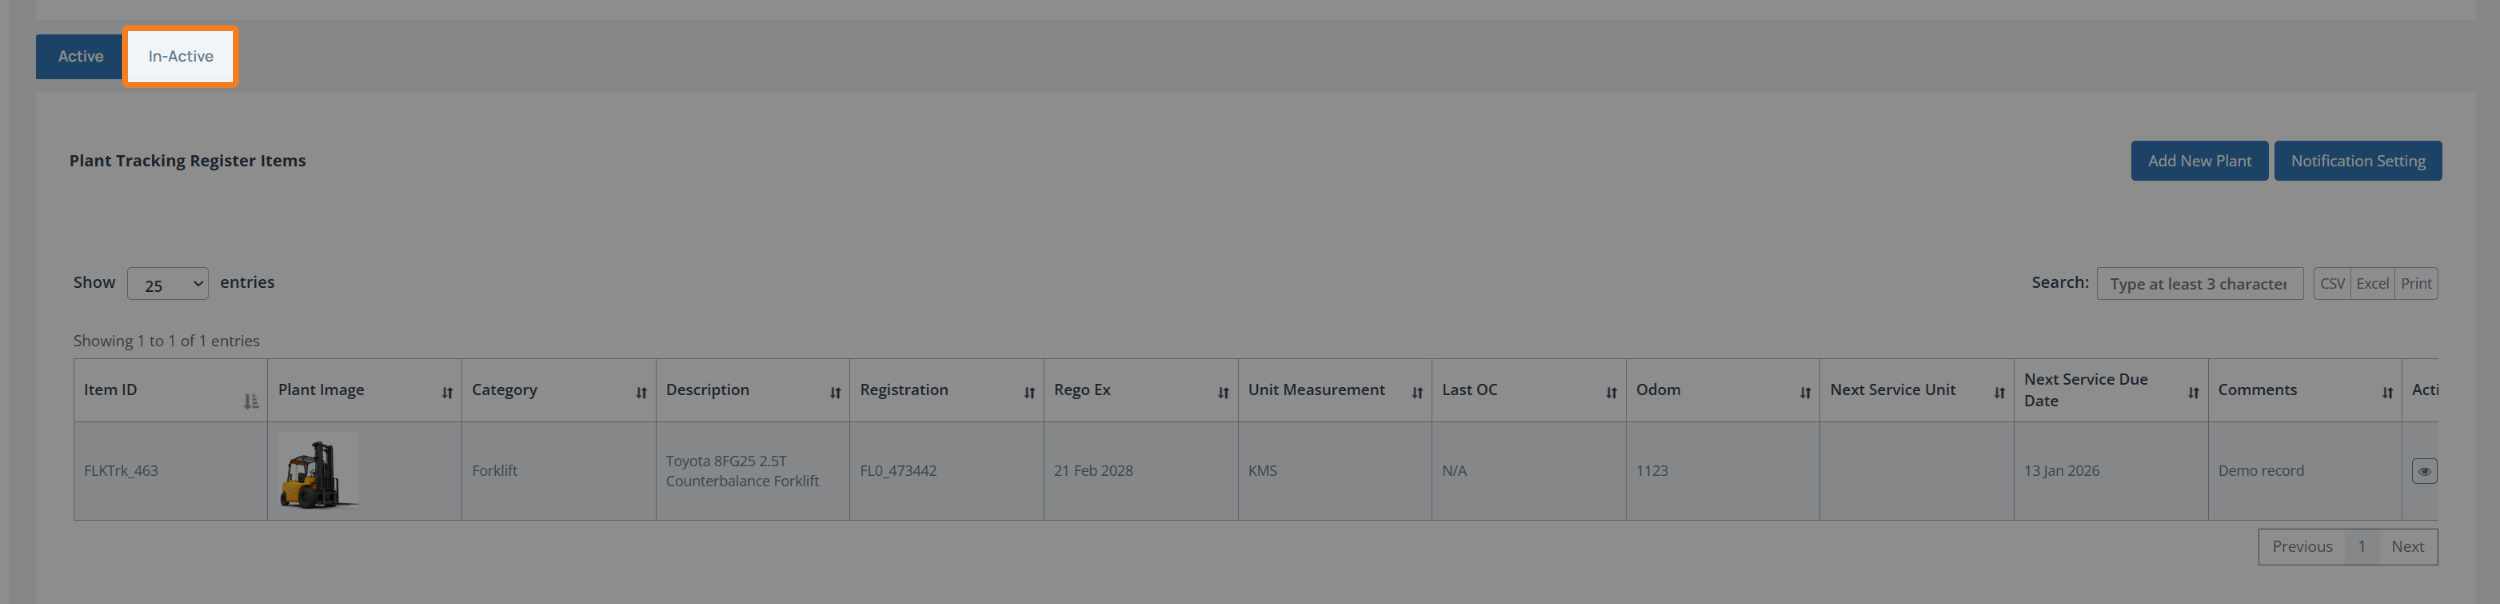Image resolution: width=2500 pixels, height=604 pixels.
Task: Sort by Rego Ex column icon
Action: pos(1223,393)
